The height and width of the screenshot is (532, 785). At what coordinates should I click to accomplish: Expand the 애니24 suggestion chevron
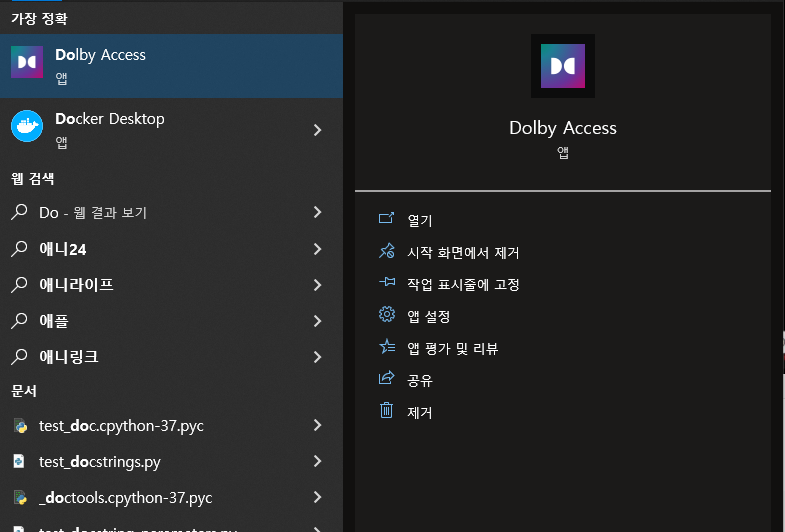(x=317, y=249)
